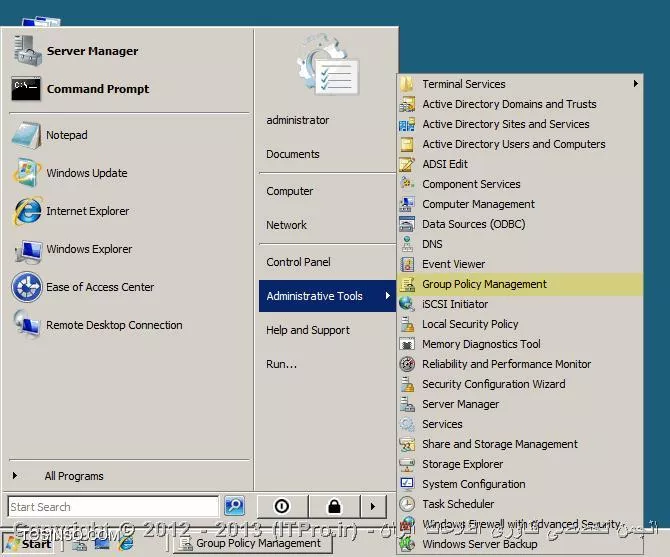Viewport: 670px width, 557px height.
Task: Click the DNS icon
Action: point(407,244)
